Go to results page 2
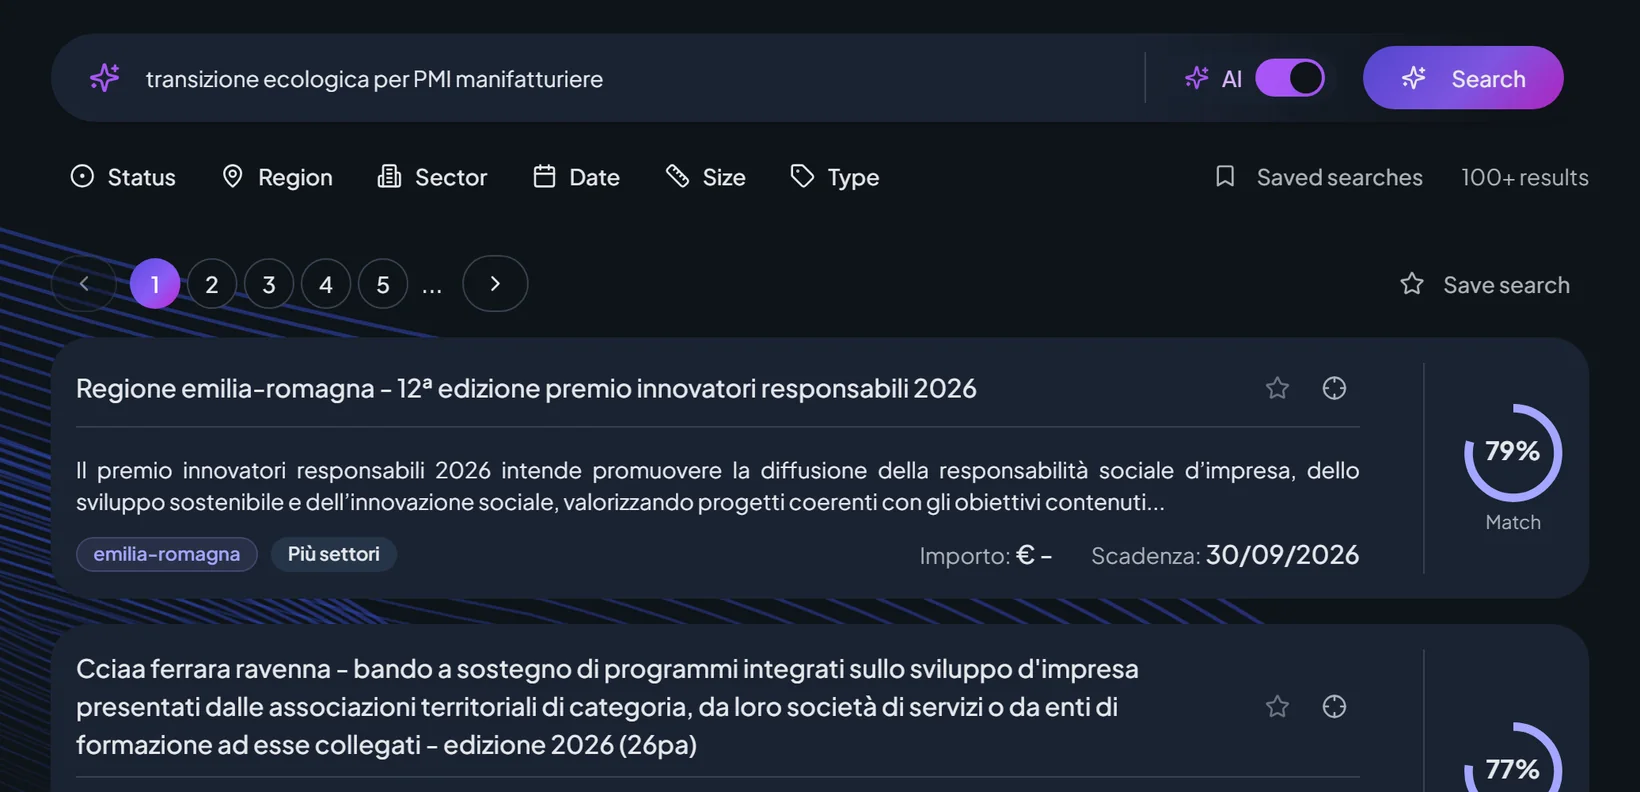The image size is (1640, 792). 212,284
